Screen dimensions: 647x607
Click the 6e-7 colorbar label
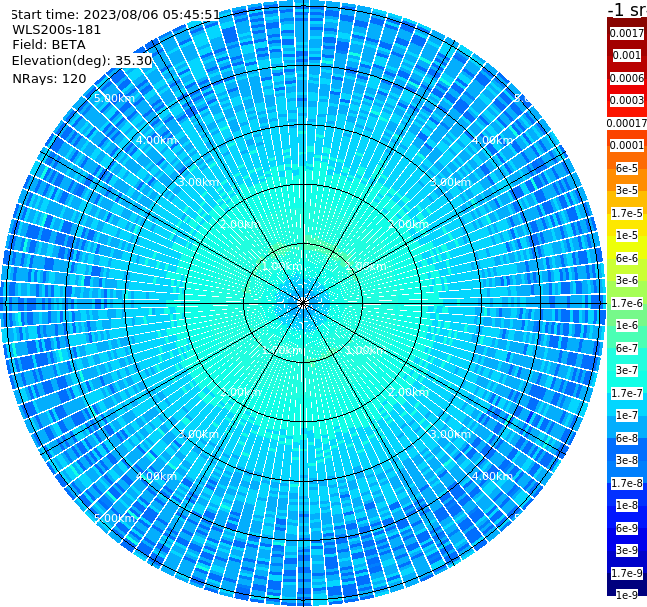[627, 348]
